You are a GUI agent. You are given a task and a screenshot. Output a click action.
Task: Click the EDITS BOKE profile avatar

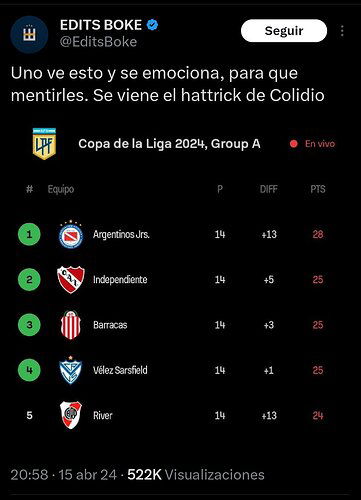(x=29, y=34)
